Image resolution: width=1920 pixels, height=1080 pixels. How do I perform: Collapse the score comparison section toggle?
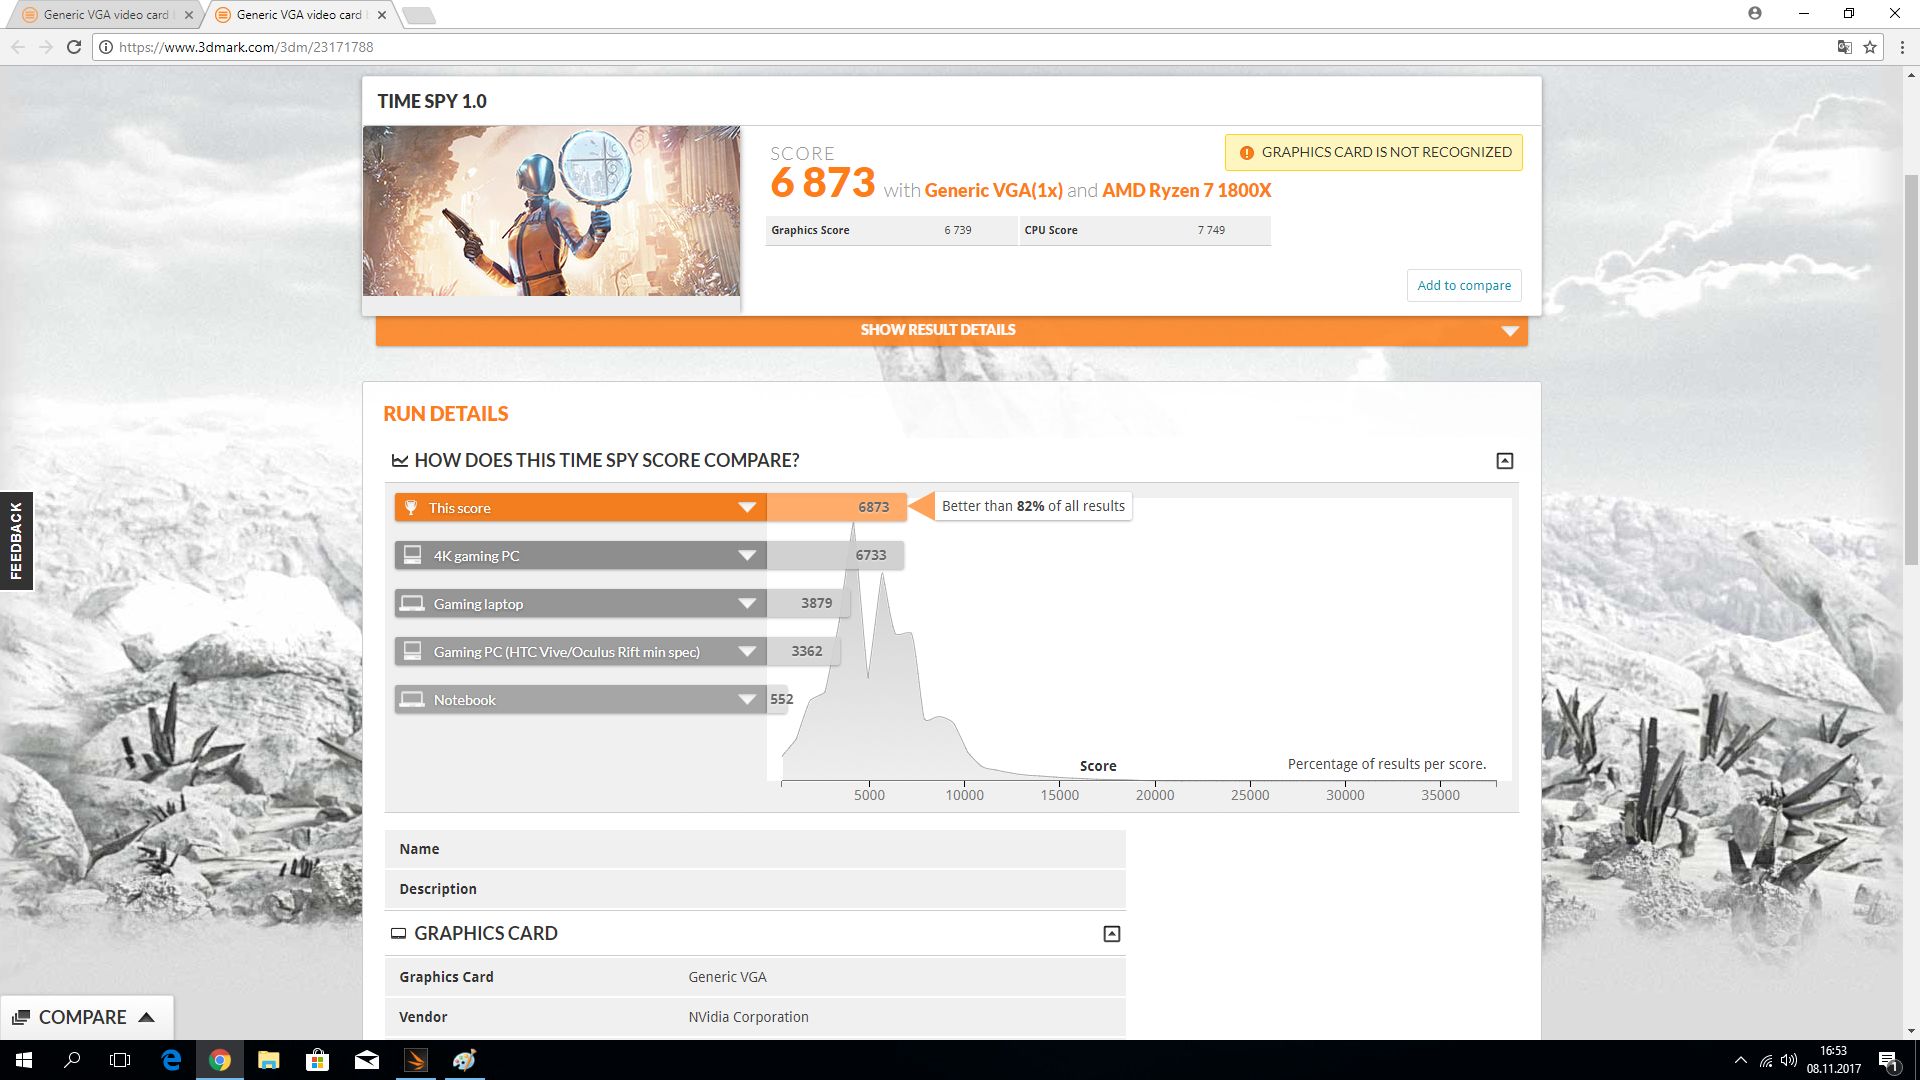coord(1504,461)
